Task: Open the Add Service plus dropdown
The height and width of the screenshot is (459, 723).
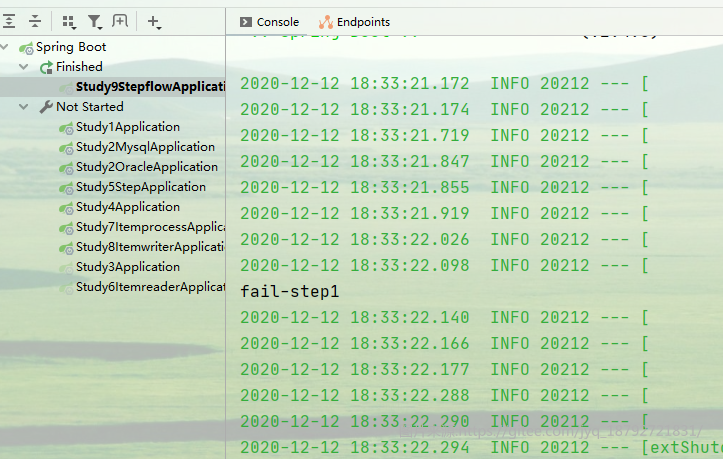Action: tap(154, 22)
